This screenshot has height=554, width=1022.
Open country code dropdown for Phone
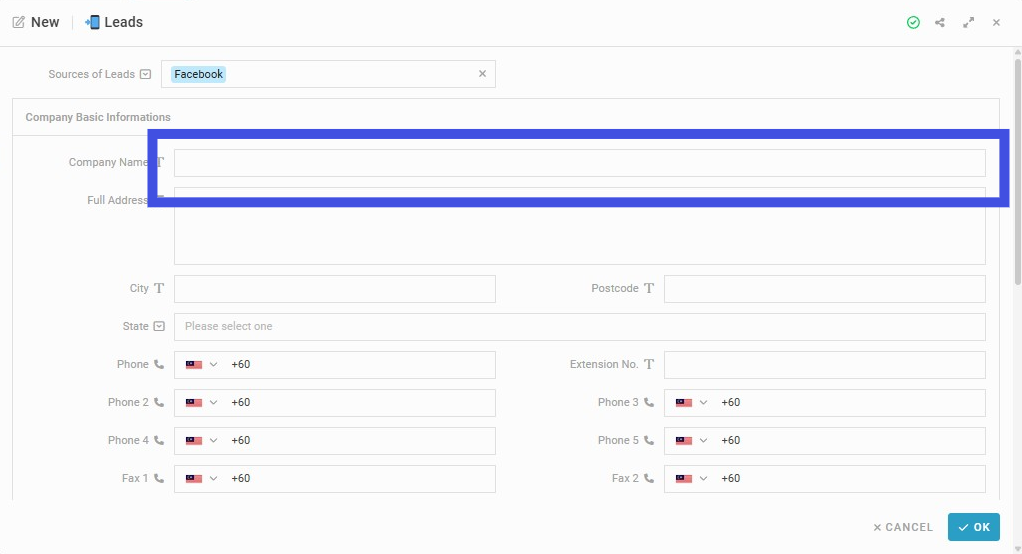[201, 365]
